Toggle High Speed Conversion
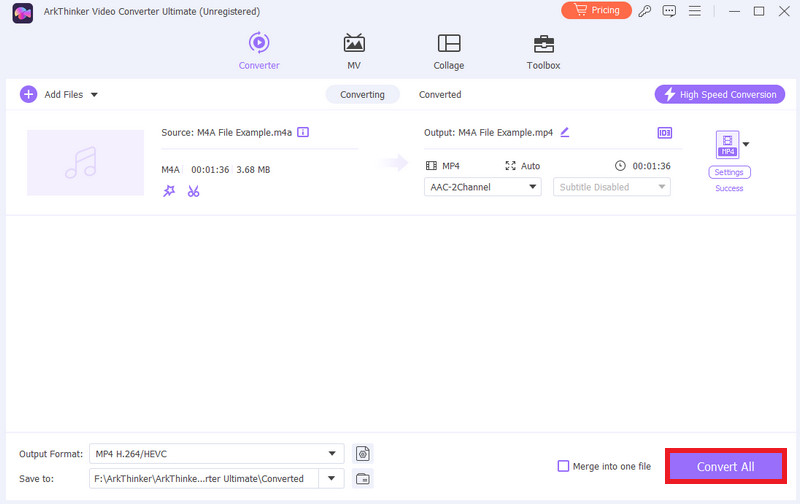 (x=719, y=94)
